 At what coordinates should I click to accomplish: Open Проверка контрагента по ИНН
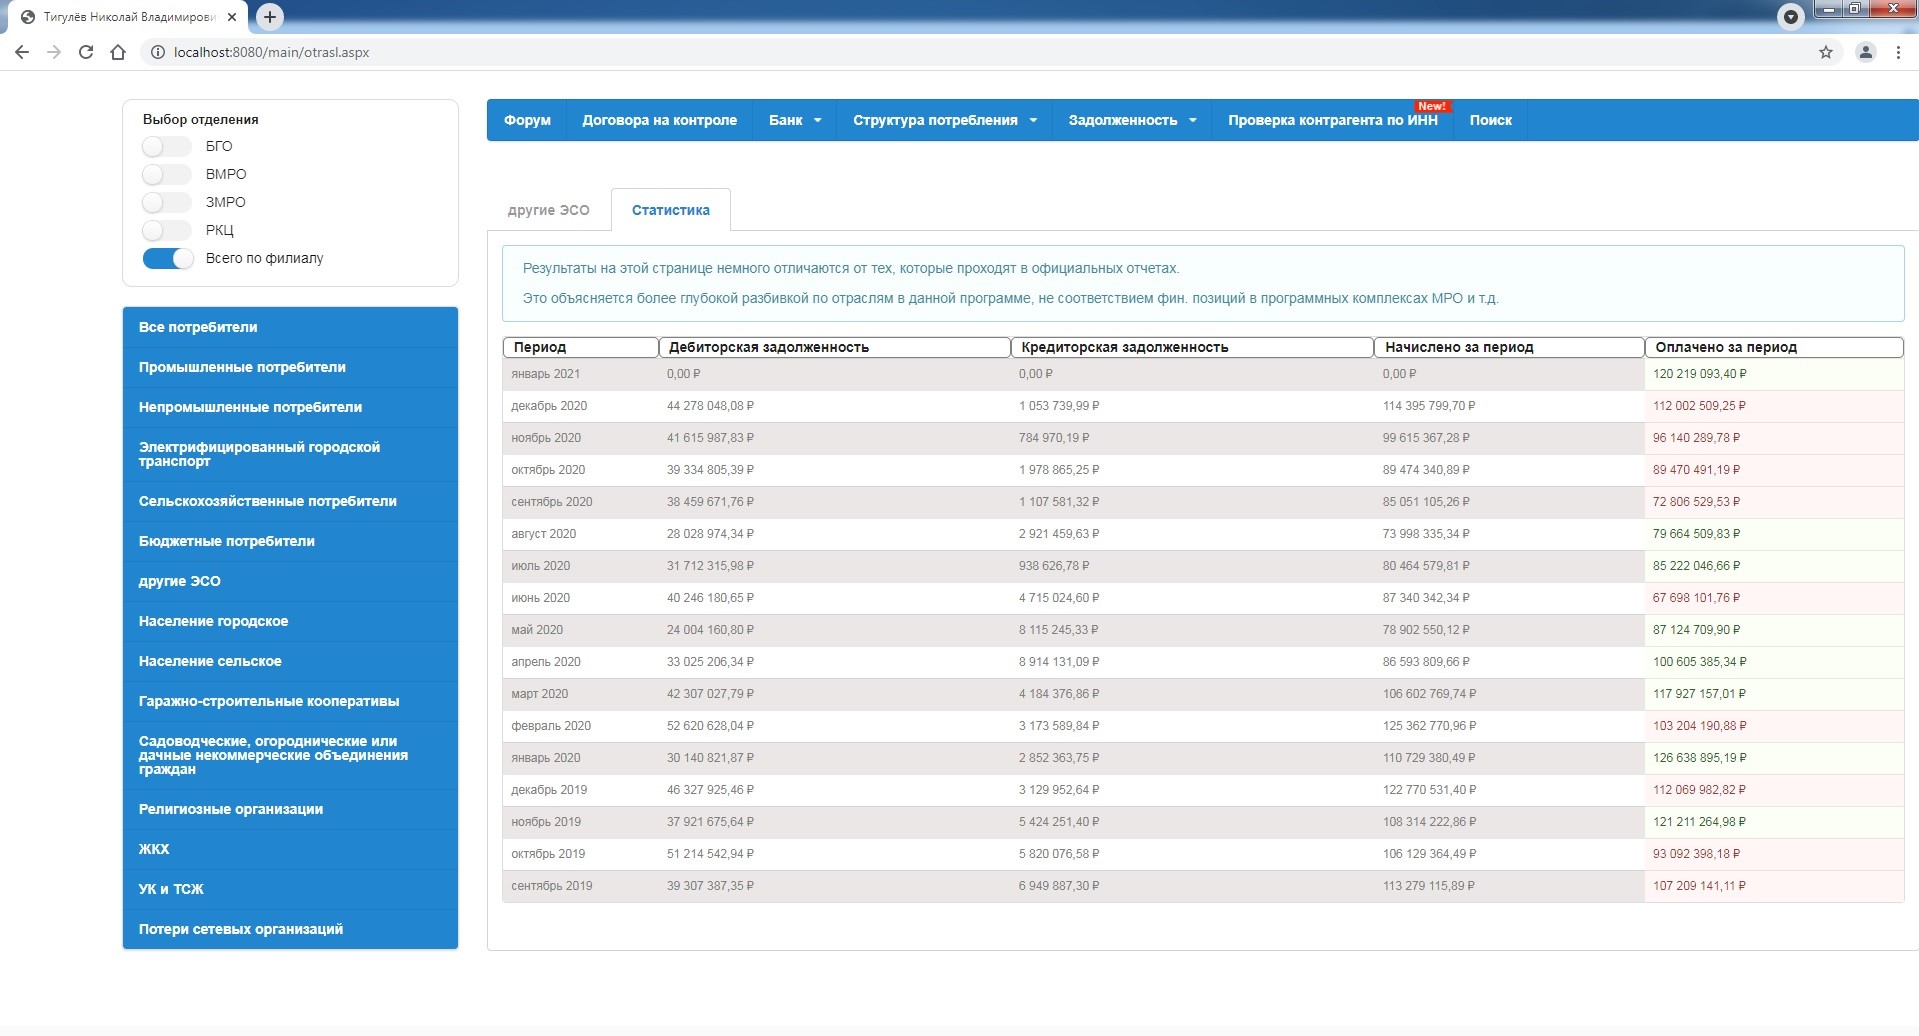pyautogui.click(x=1332, y=120)
